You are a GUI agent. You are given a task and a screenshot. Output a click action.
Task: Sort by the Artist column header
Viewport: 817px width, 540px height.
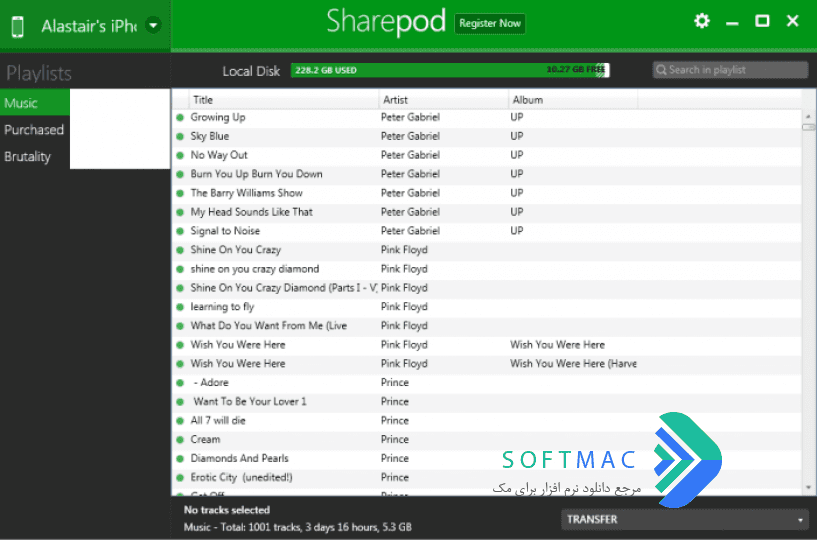pyautogui.click(x=443, y=100)
